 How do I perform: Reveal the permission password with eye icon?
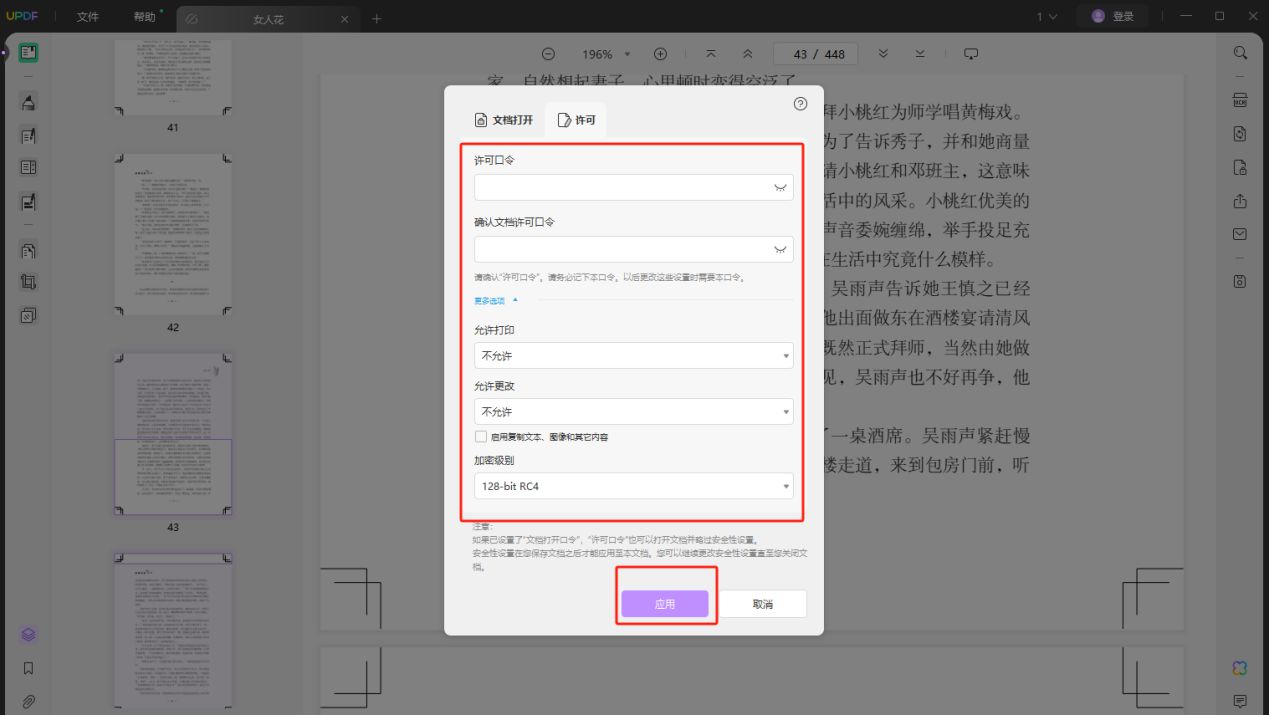click(780, 188)
